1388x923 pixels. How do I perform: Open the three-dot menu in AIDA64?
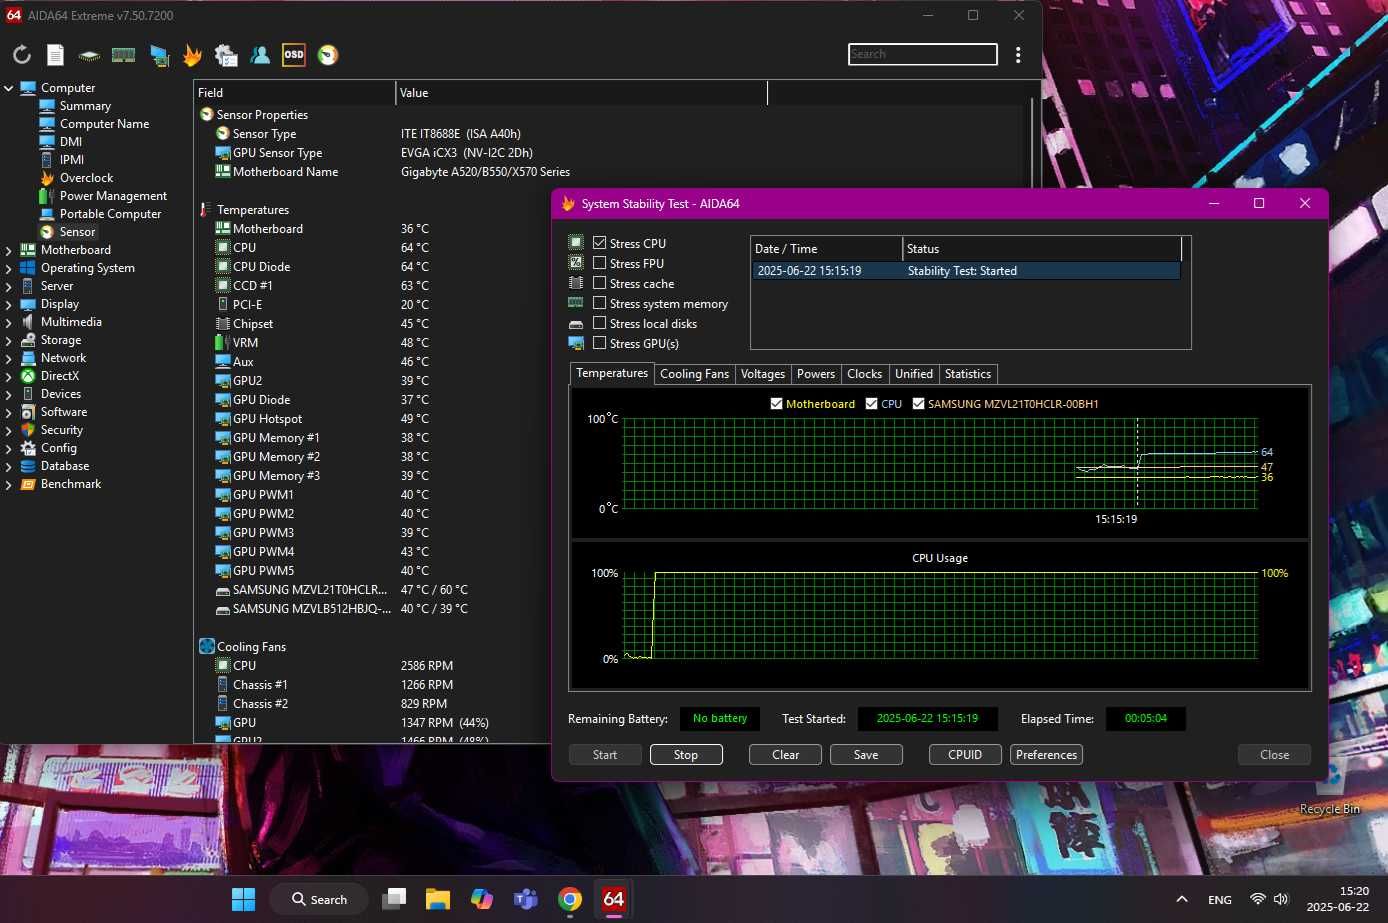point(1018,55)
